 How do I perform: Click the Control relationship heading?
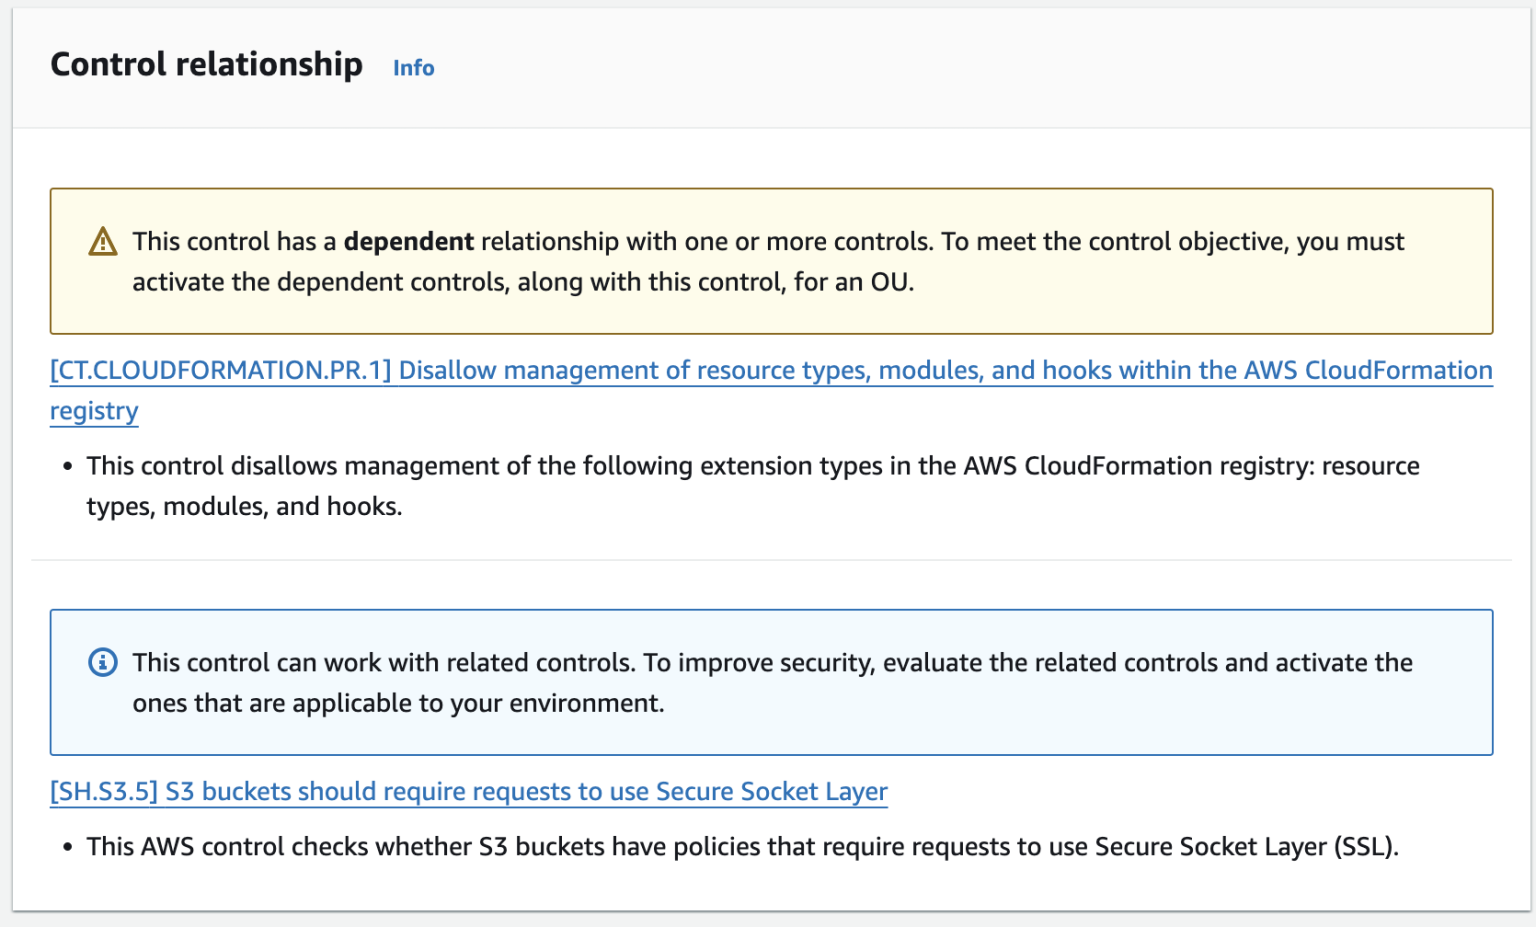point(206,65)
